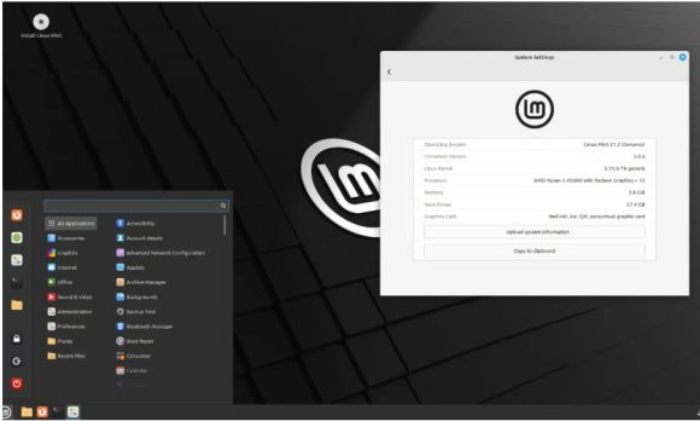Select the Office category
Viewport: 700px width, 421px height.
click(x=60, y=282)
